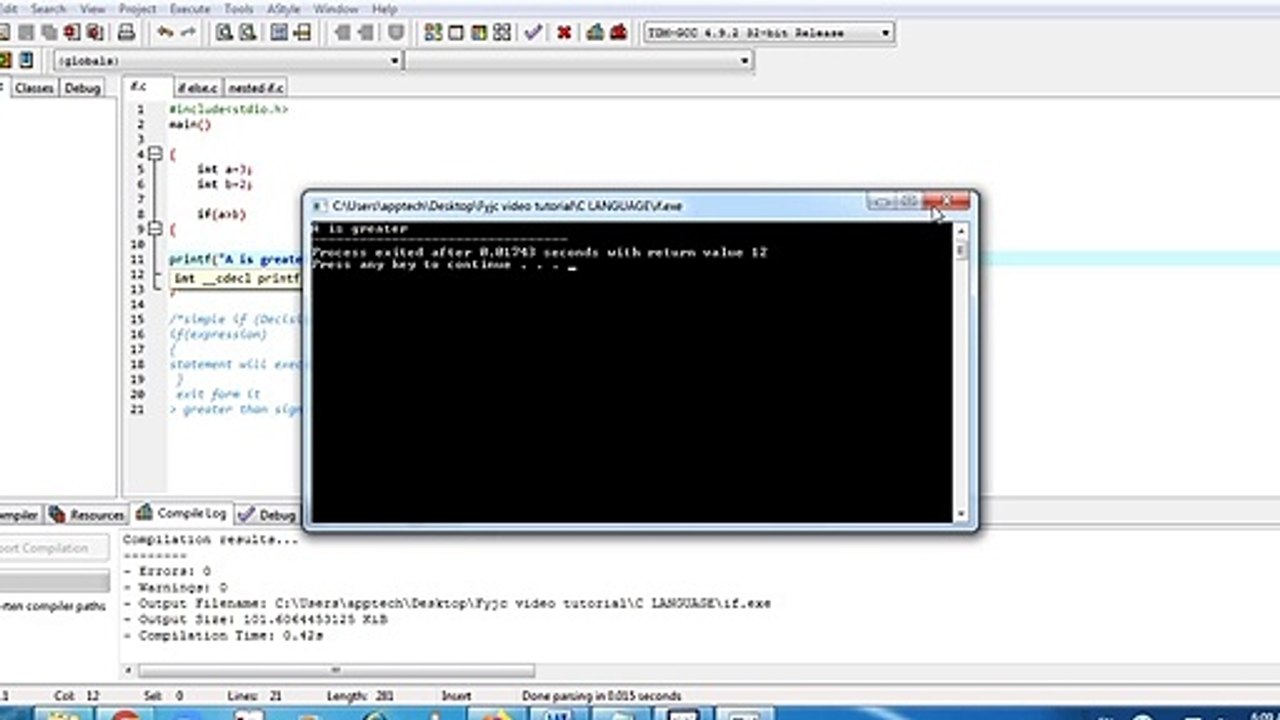Image resolution: width=1280 pixels, height=720 pixels.
Task: Click the Abort Compilation button
Action: click(54, 548)
